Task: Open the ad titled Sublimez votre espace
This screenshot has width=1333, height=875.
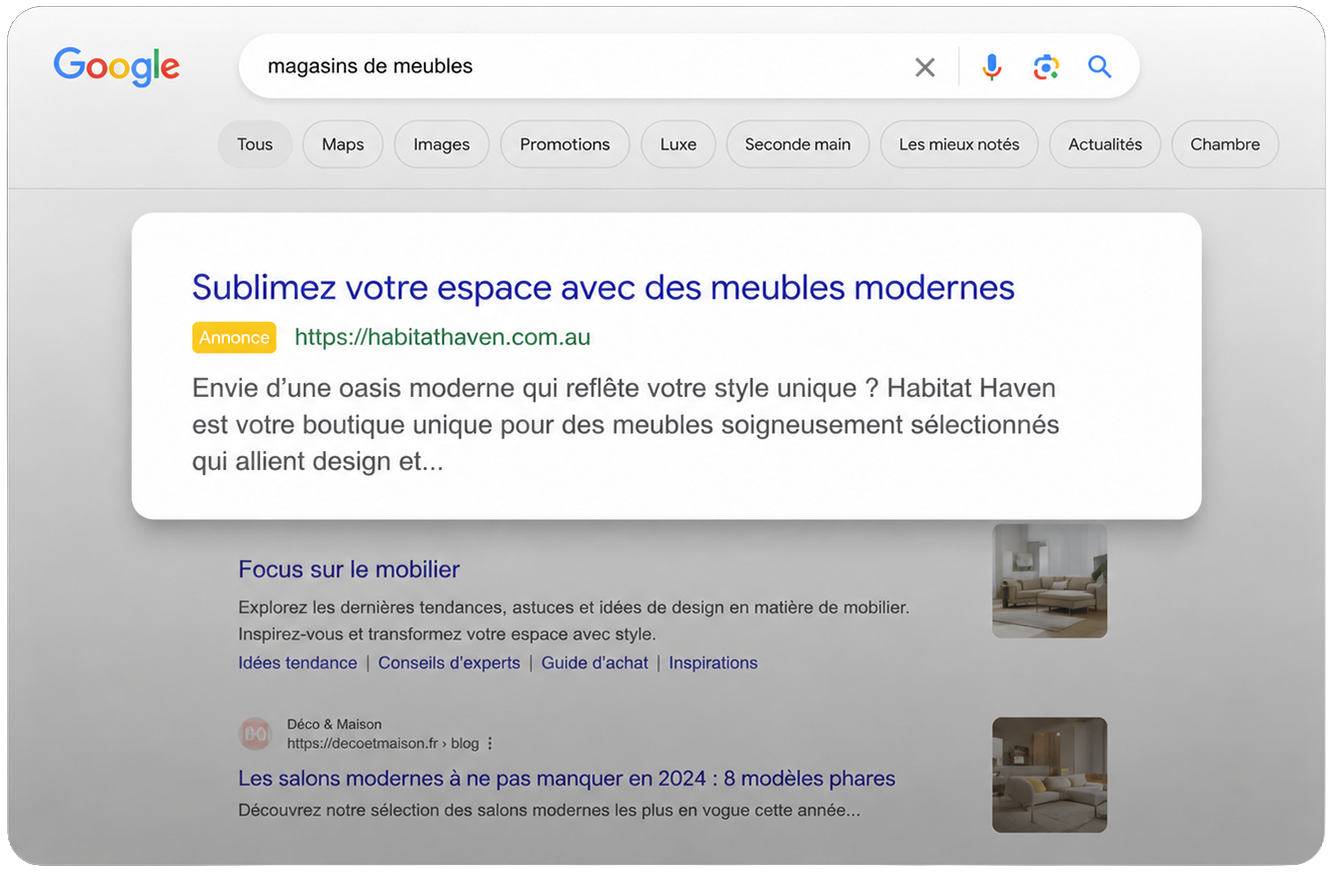Action: click(603, 287)
